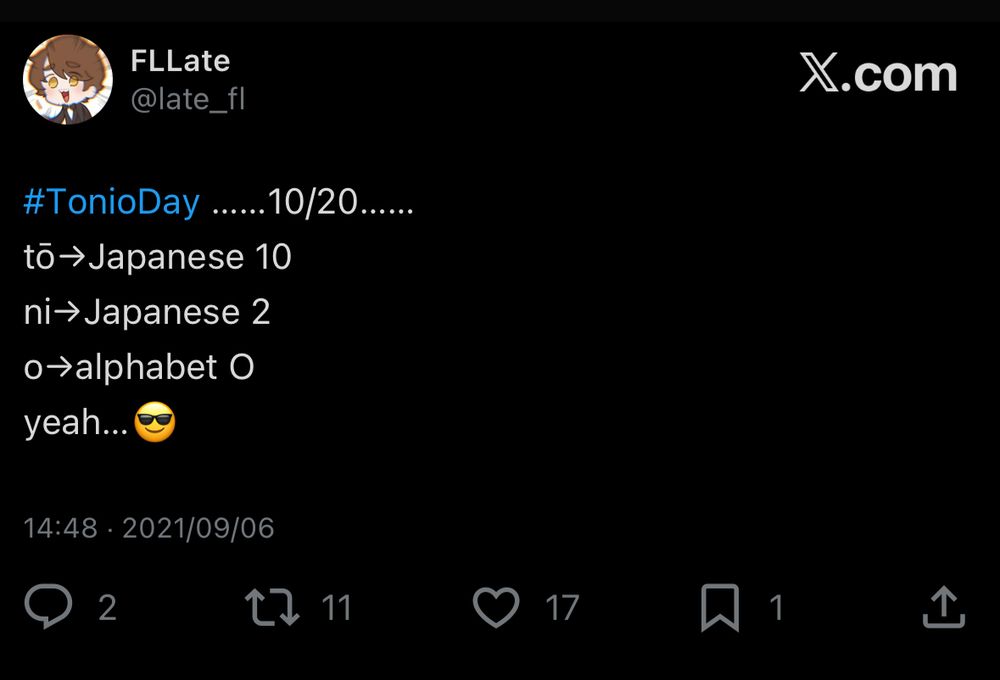Visit the @late_fl handle profile
Viewport: 1000px width, 680px height.
pyautogui.click(x=188, y=100)
